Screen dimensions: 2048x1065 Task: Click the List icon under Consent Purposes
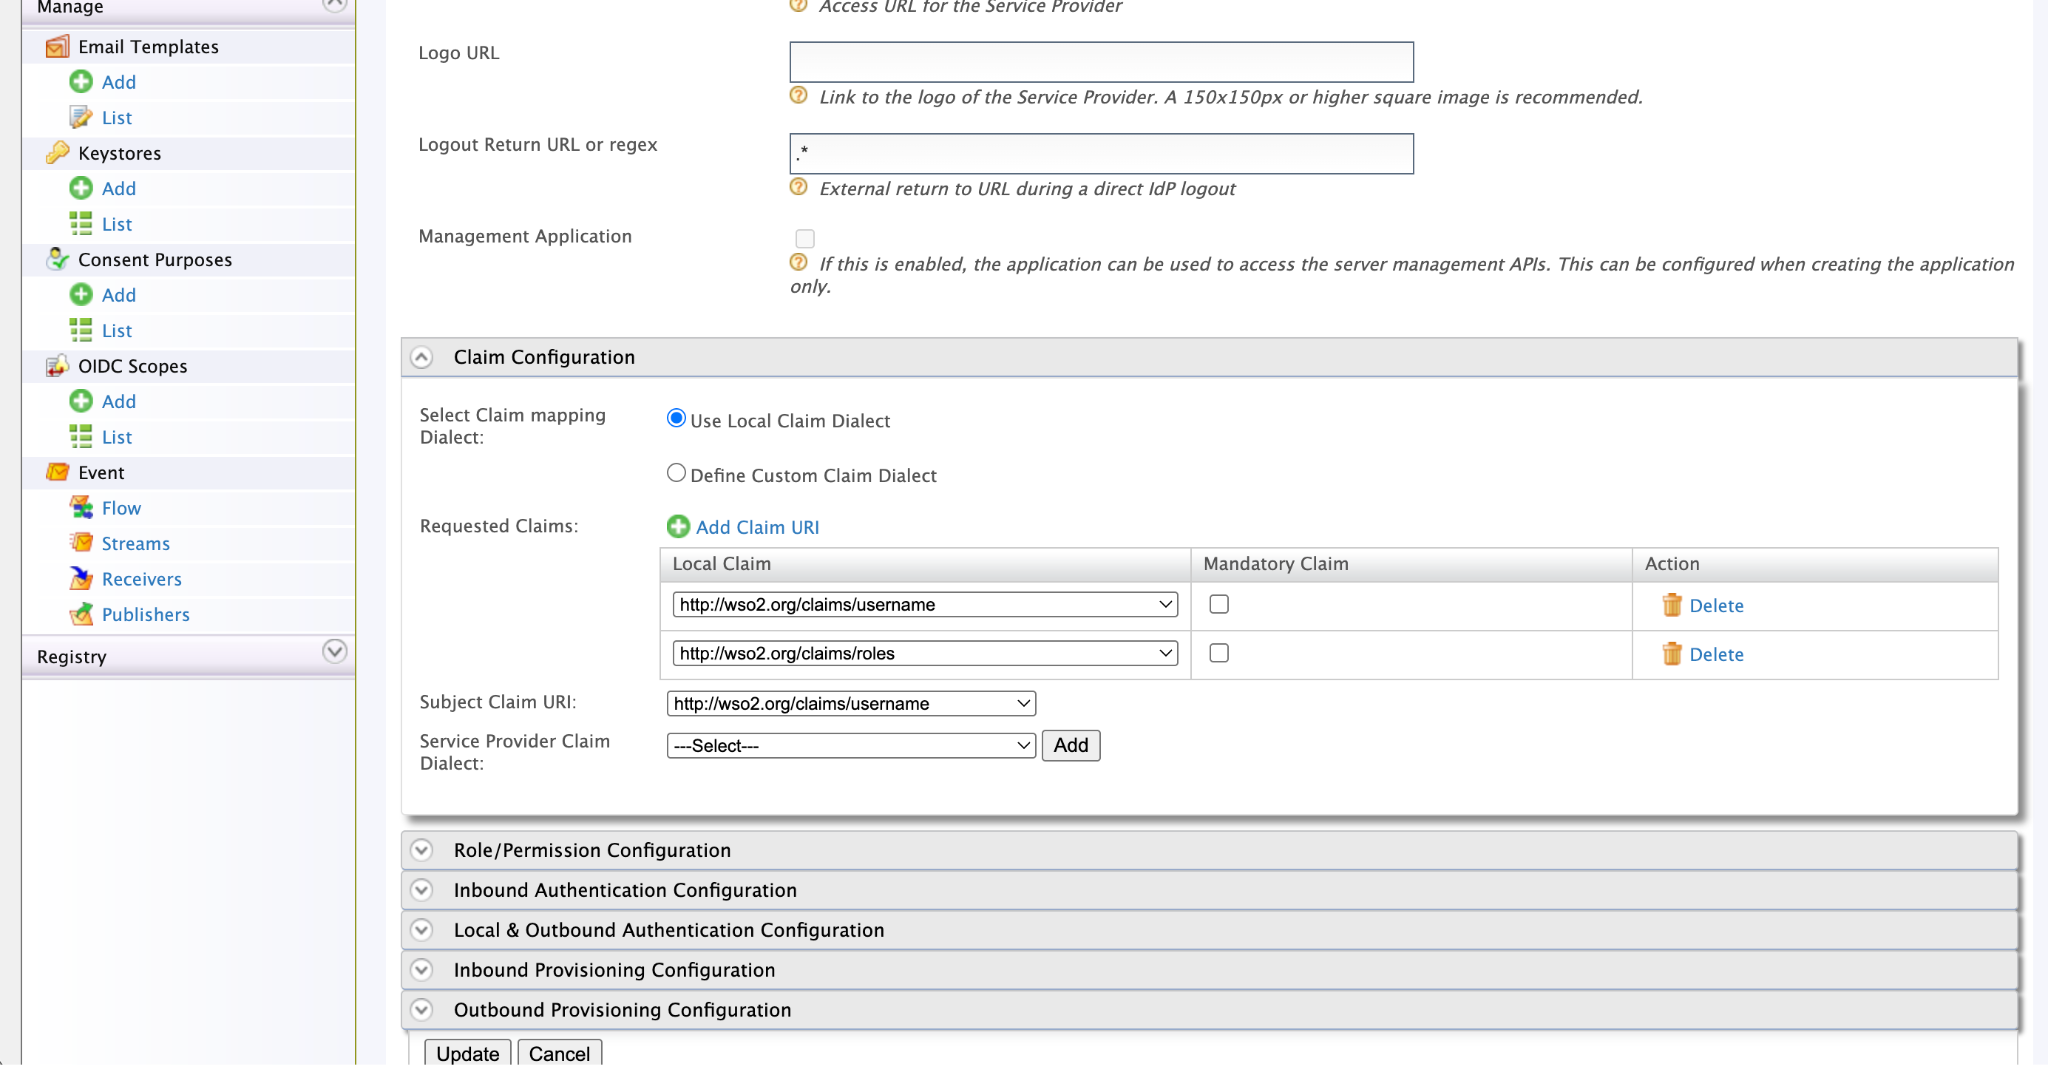point(81,330)
